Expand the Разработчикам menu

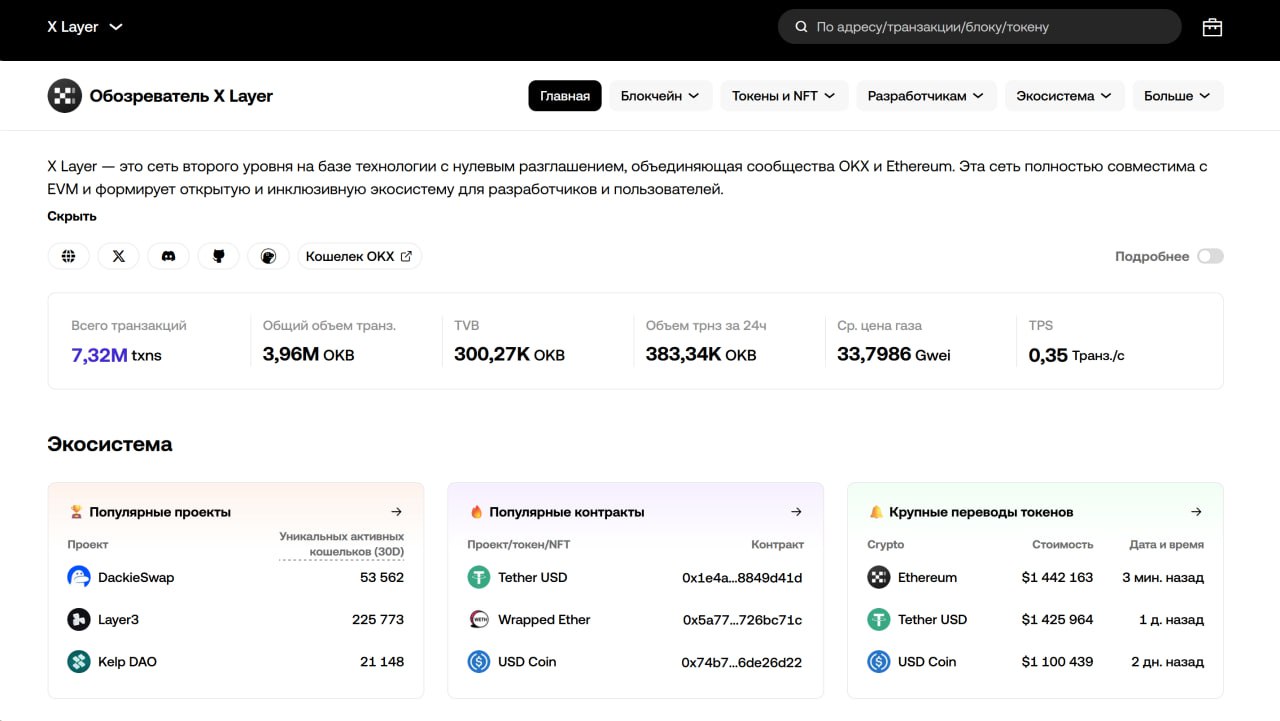(x=926, y=96)
